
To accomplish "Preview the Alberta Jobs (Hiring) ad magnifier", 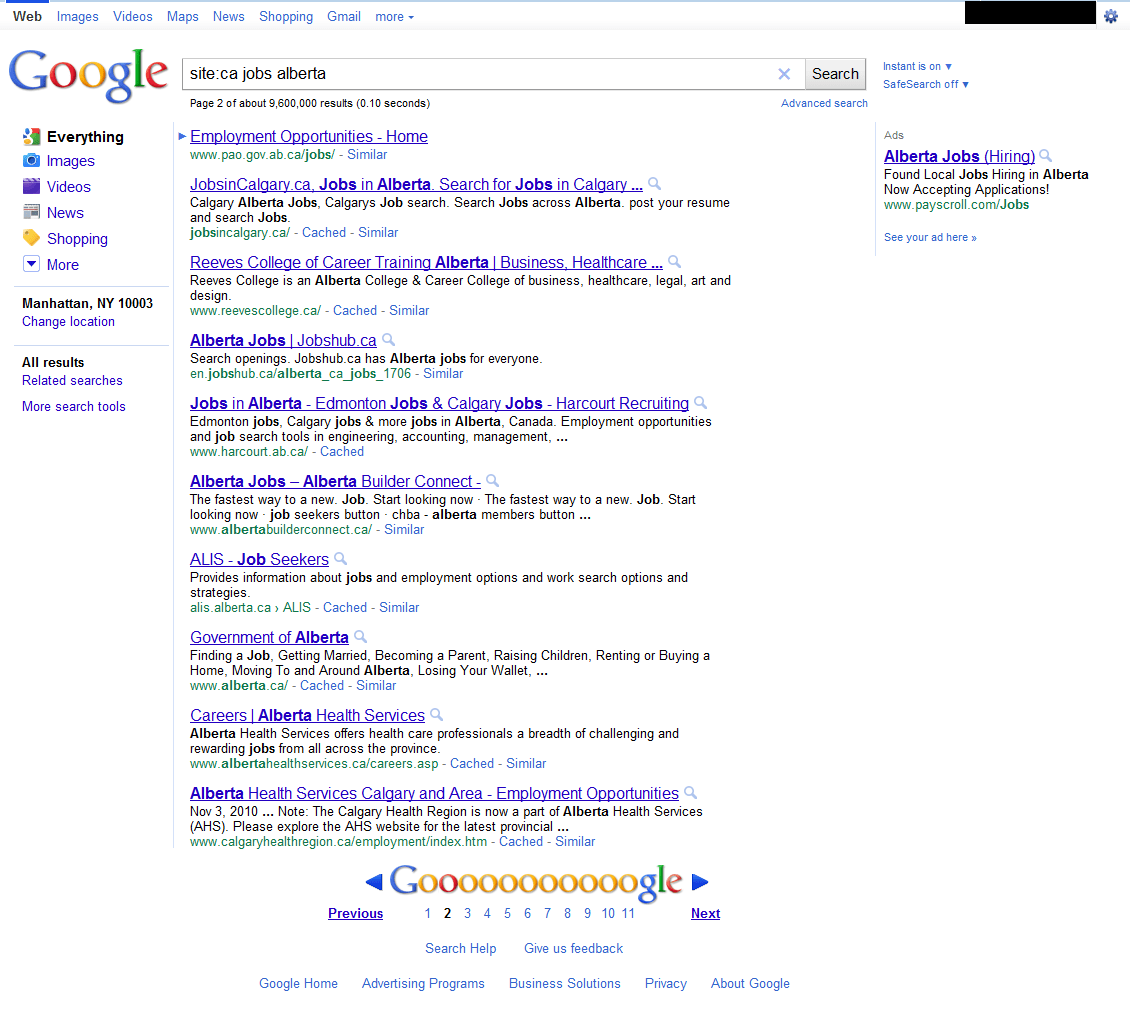I will tap(1046, 156).
